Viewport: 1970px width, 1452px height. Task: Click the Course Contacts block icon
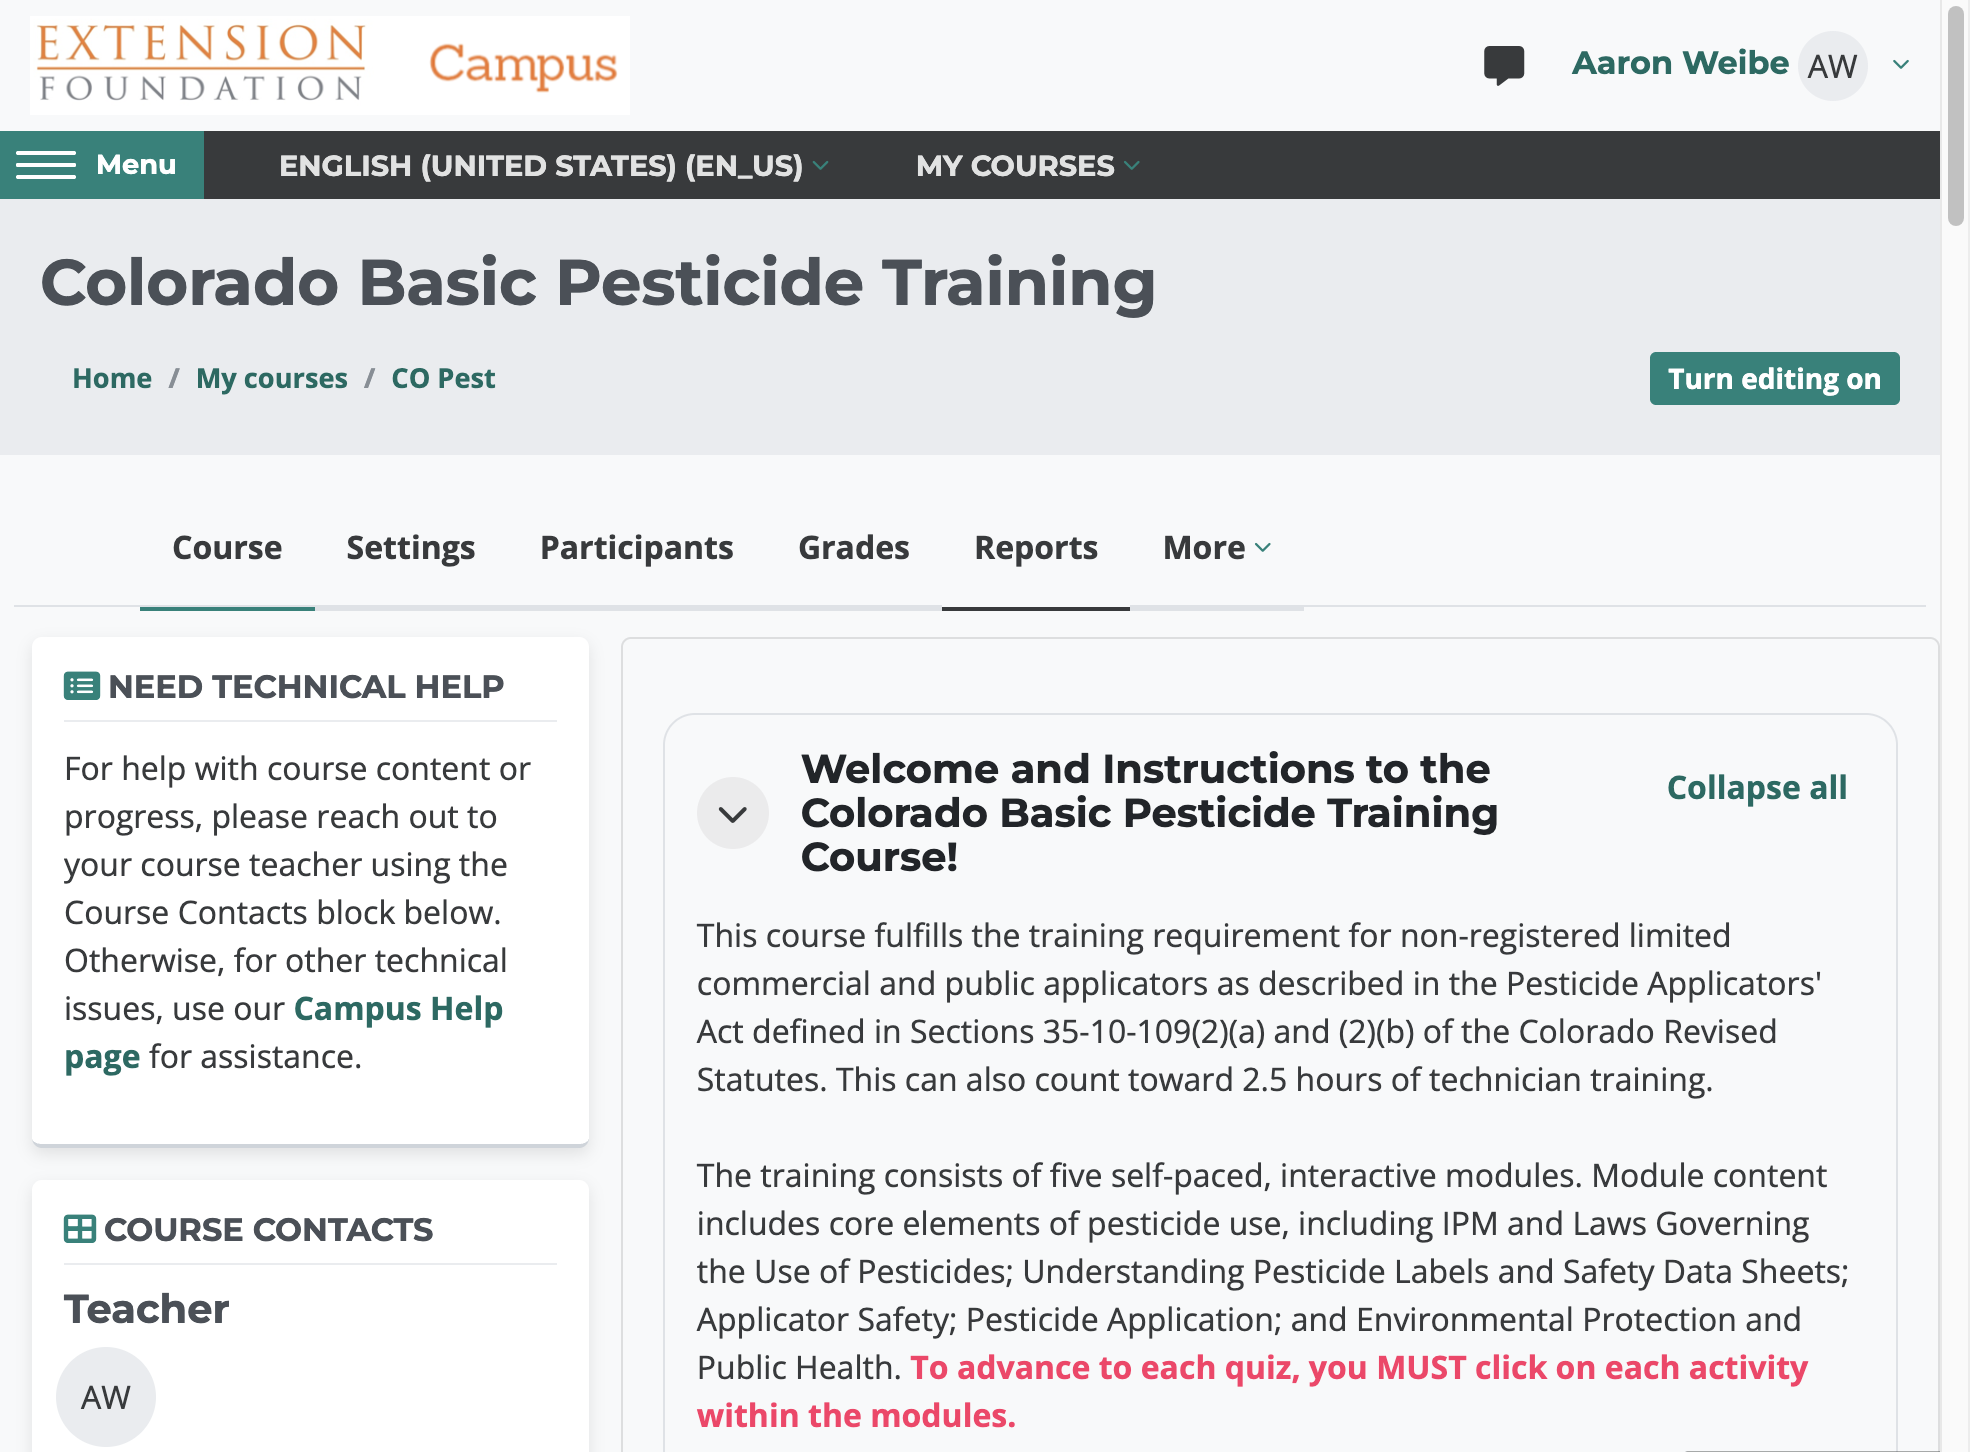coord(79,1229)
